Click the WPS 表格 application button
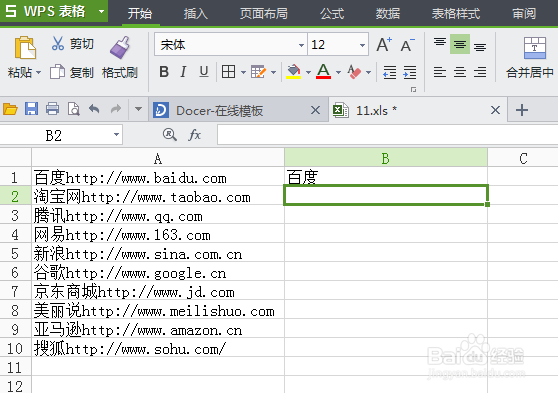This screenshot has height=393, width=558. (x=54, y=11)
